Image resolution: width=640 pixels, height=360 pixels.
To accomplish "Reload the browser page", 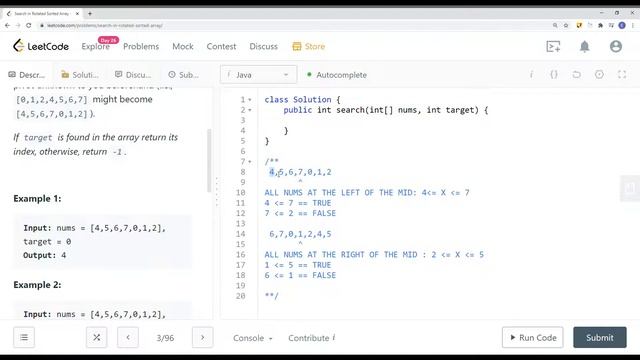I will [29, 25].
